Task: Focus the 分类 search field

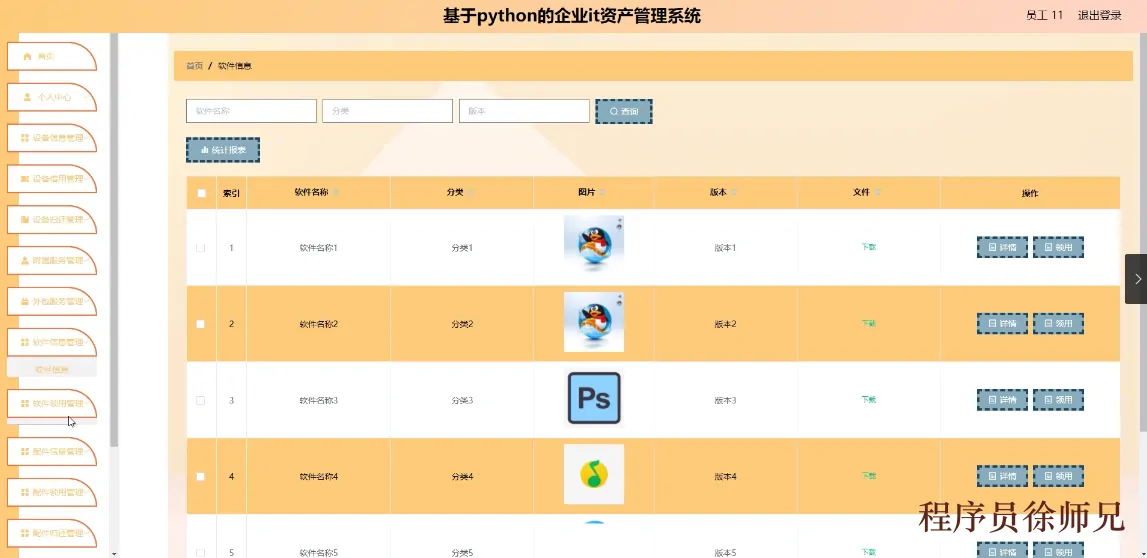Action: click(388, 111)
